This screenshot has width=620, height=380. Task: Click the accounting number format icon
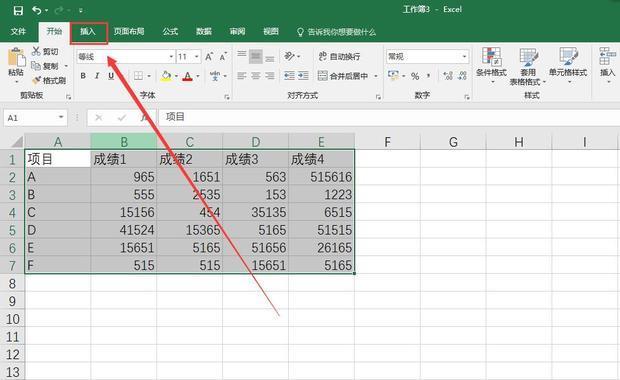tap(393, 76)
